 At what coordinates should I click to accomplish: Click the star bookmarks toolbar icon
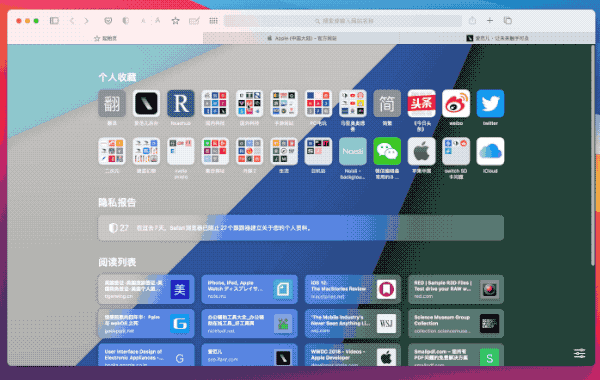(x=175, y=21)
